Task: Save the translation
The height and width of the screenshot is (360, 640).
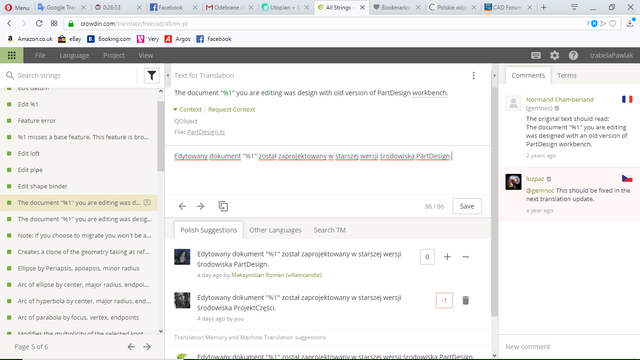Action: [467, 207]
